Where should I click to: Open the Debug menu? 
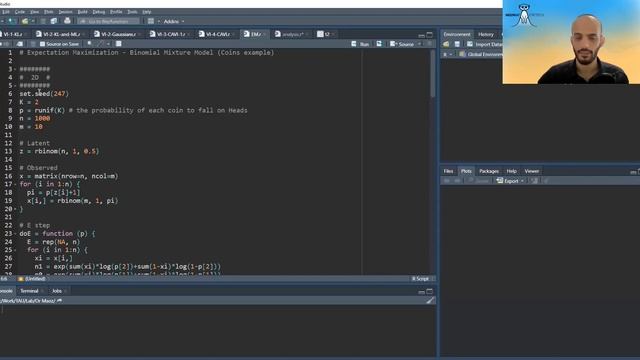click(x=99, y=12)
